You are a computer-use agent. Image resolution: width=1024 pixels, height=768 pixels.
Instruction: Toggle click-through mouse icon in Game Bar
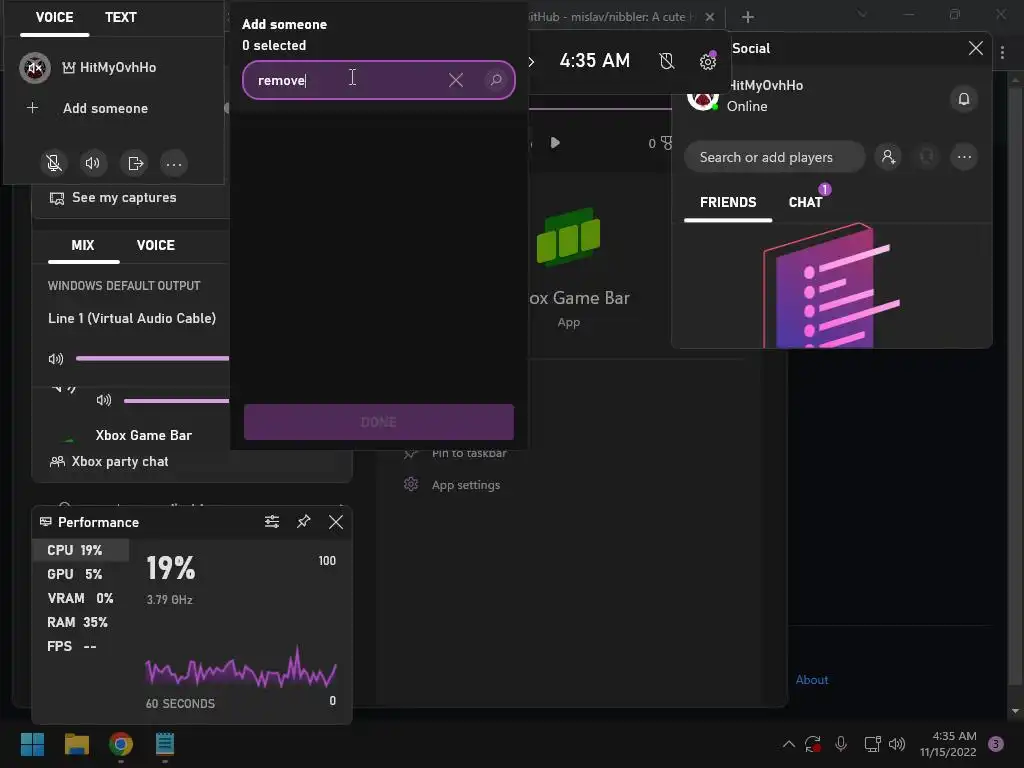tap(667, 61)
